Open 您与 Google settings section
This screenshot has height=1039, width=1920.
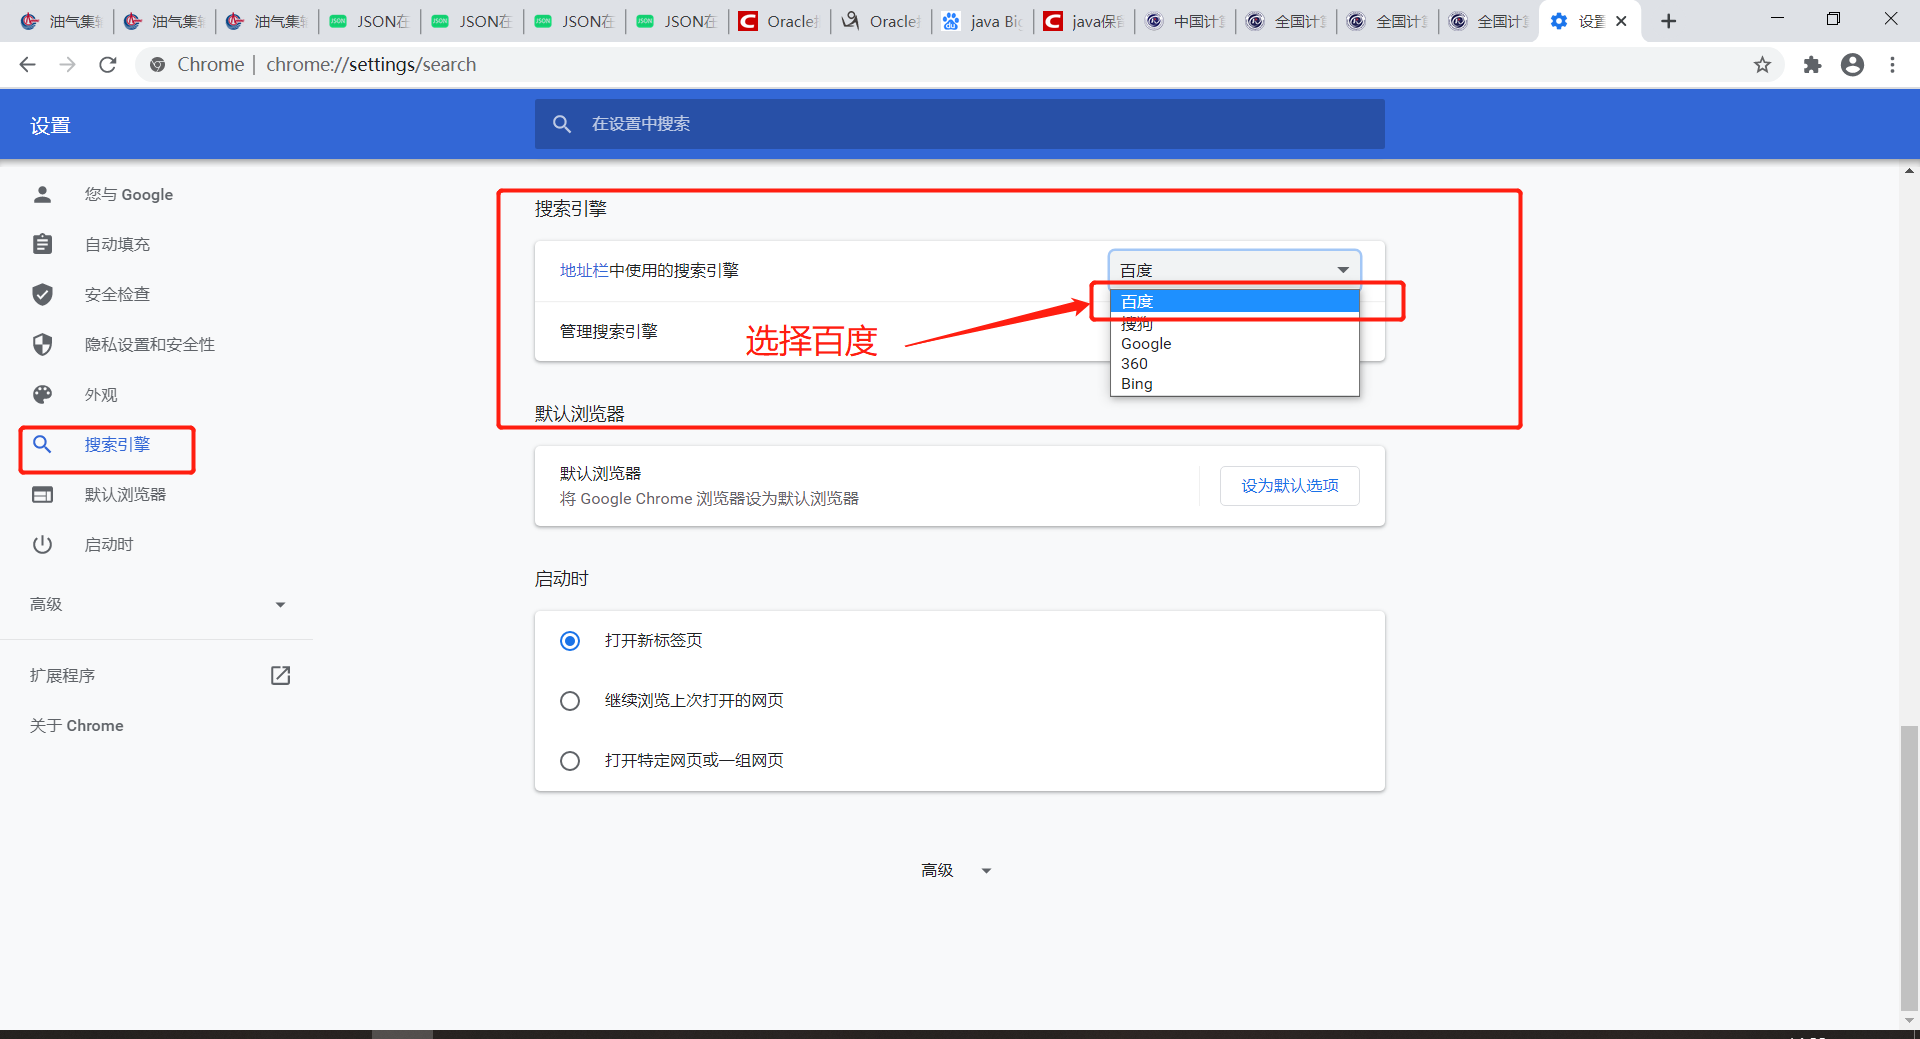pyautogui.click(x=128, y=194)
